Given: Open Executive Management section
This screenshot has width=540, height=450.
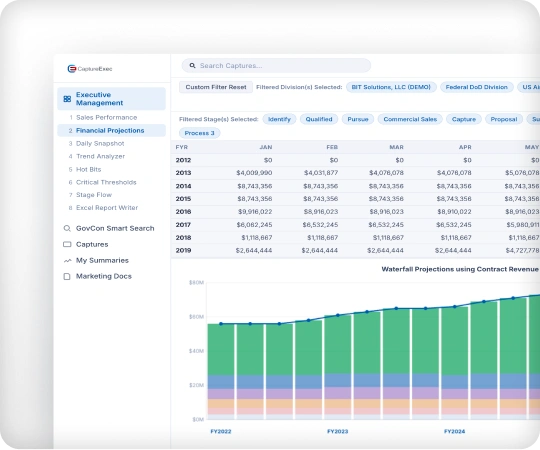Looking at the screenshot, I should coord(112,99).
